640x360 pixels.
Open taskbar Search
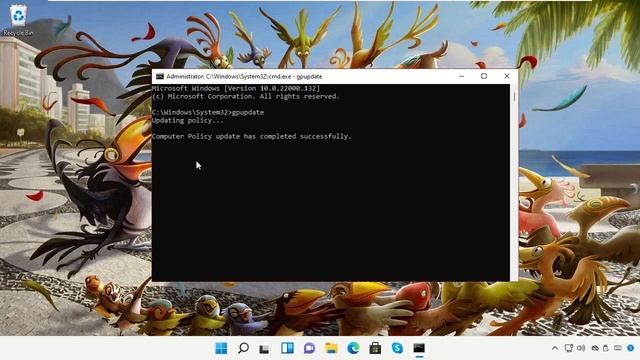(x=243, y=348)
